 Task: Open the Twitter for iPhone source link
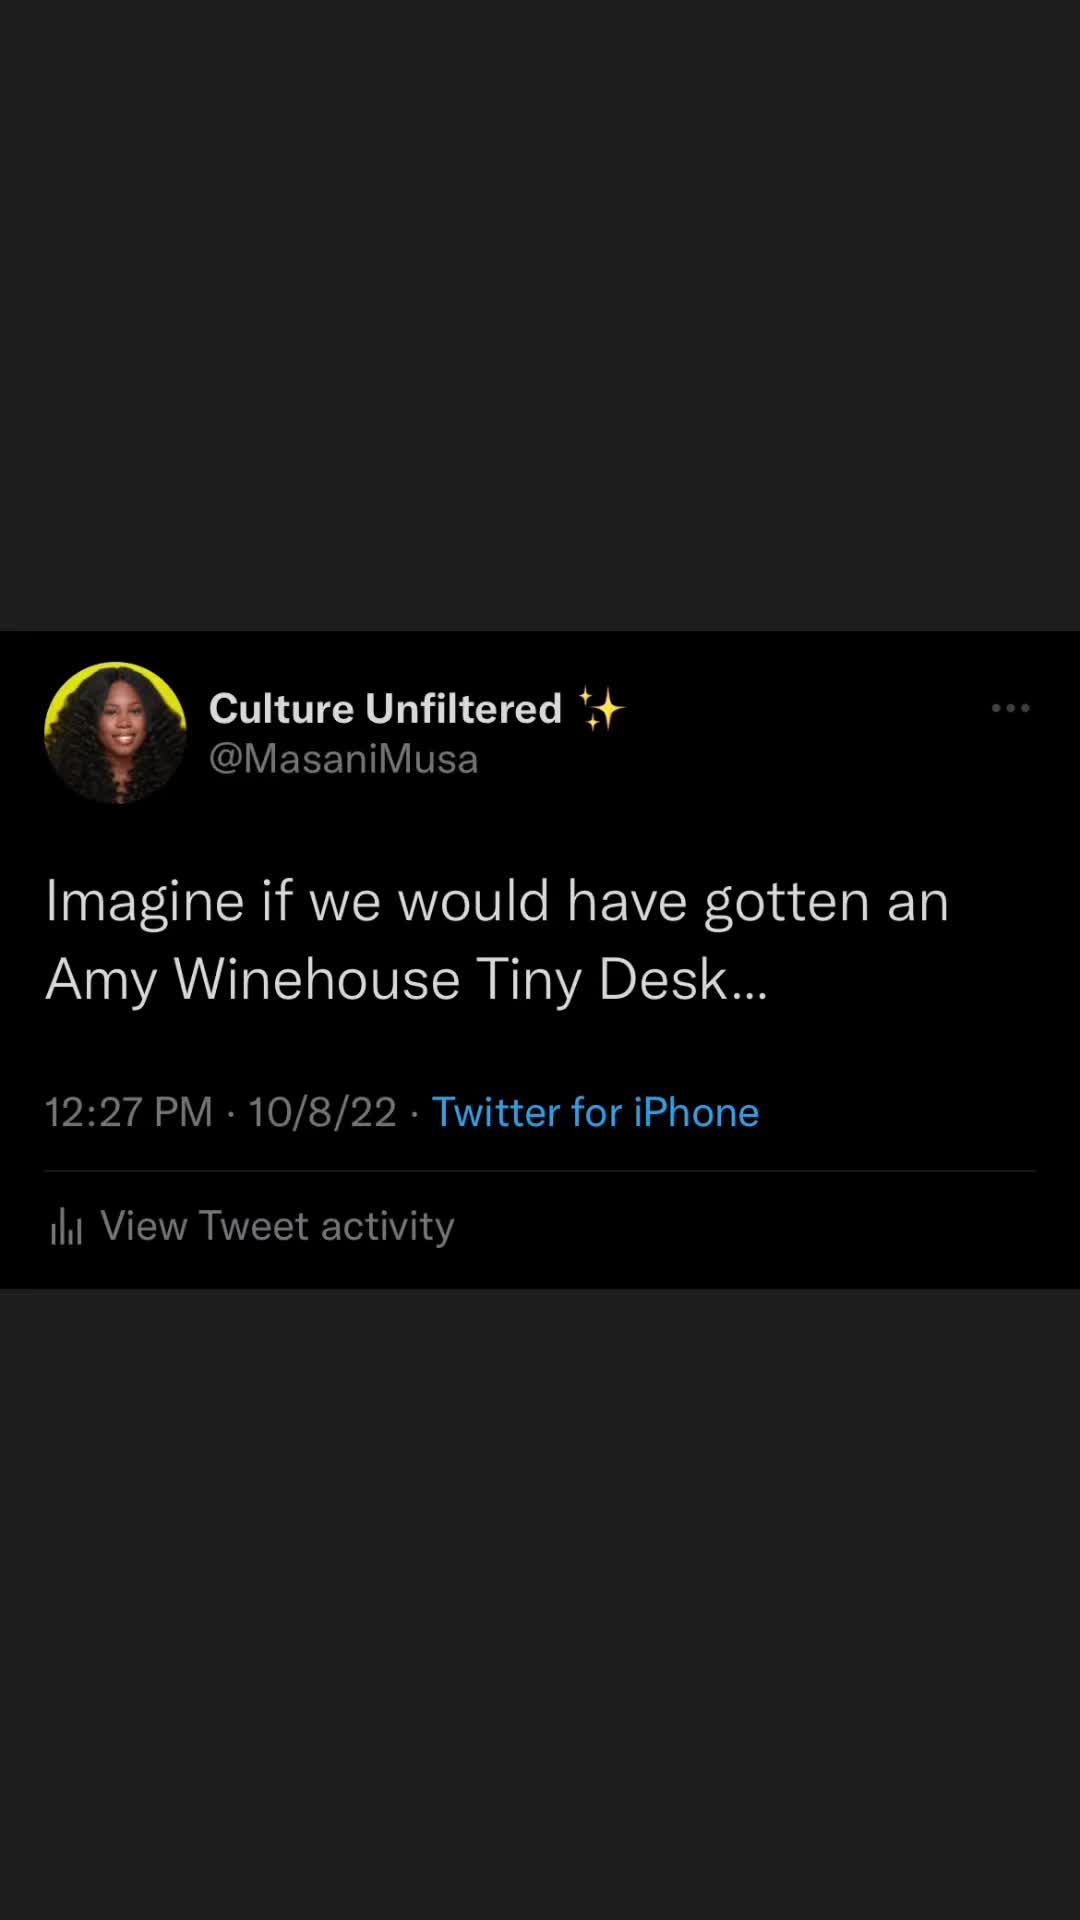point(595,1112)
